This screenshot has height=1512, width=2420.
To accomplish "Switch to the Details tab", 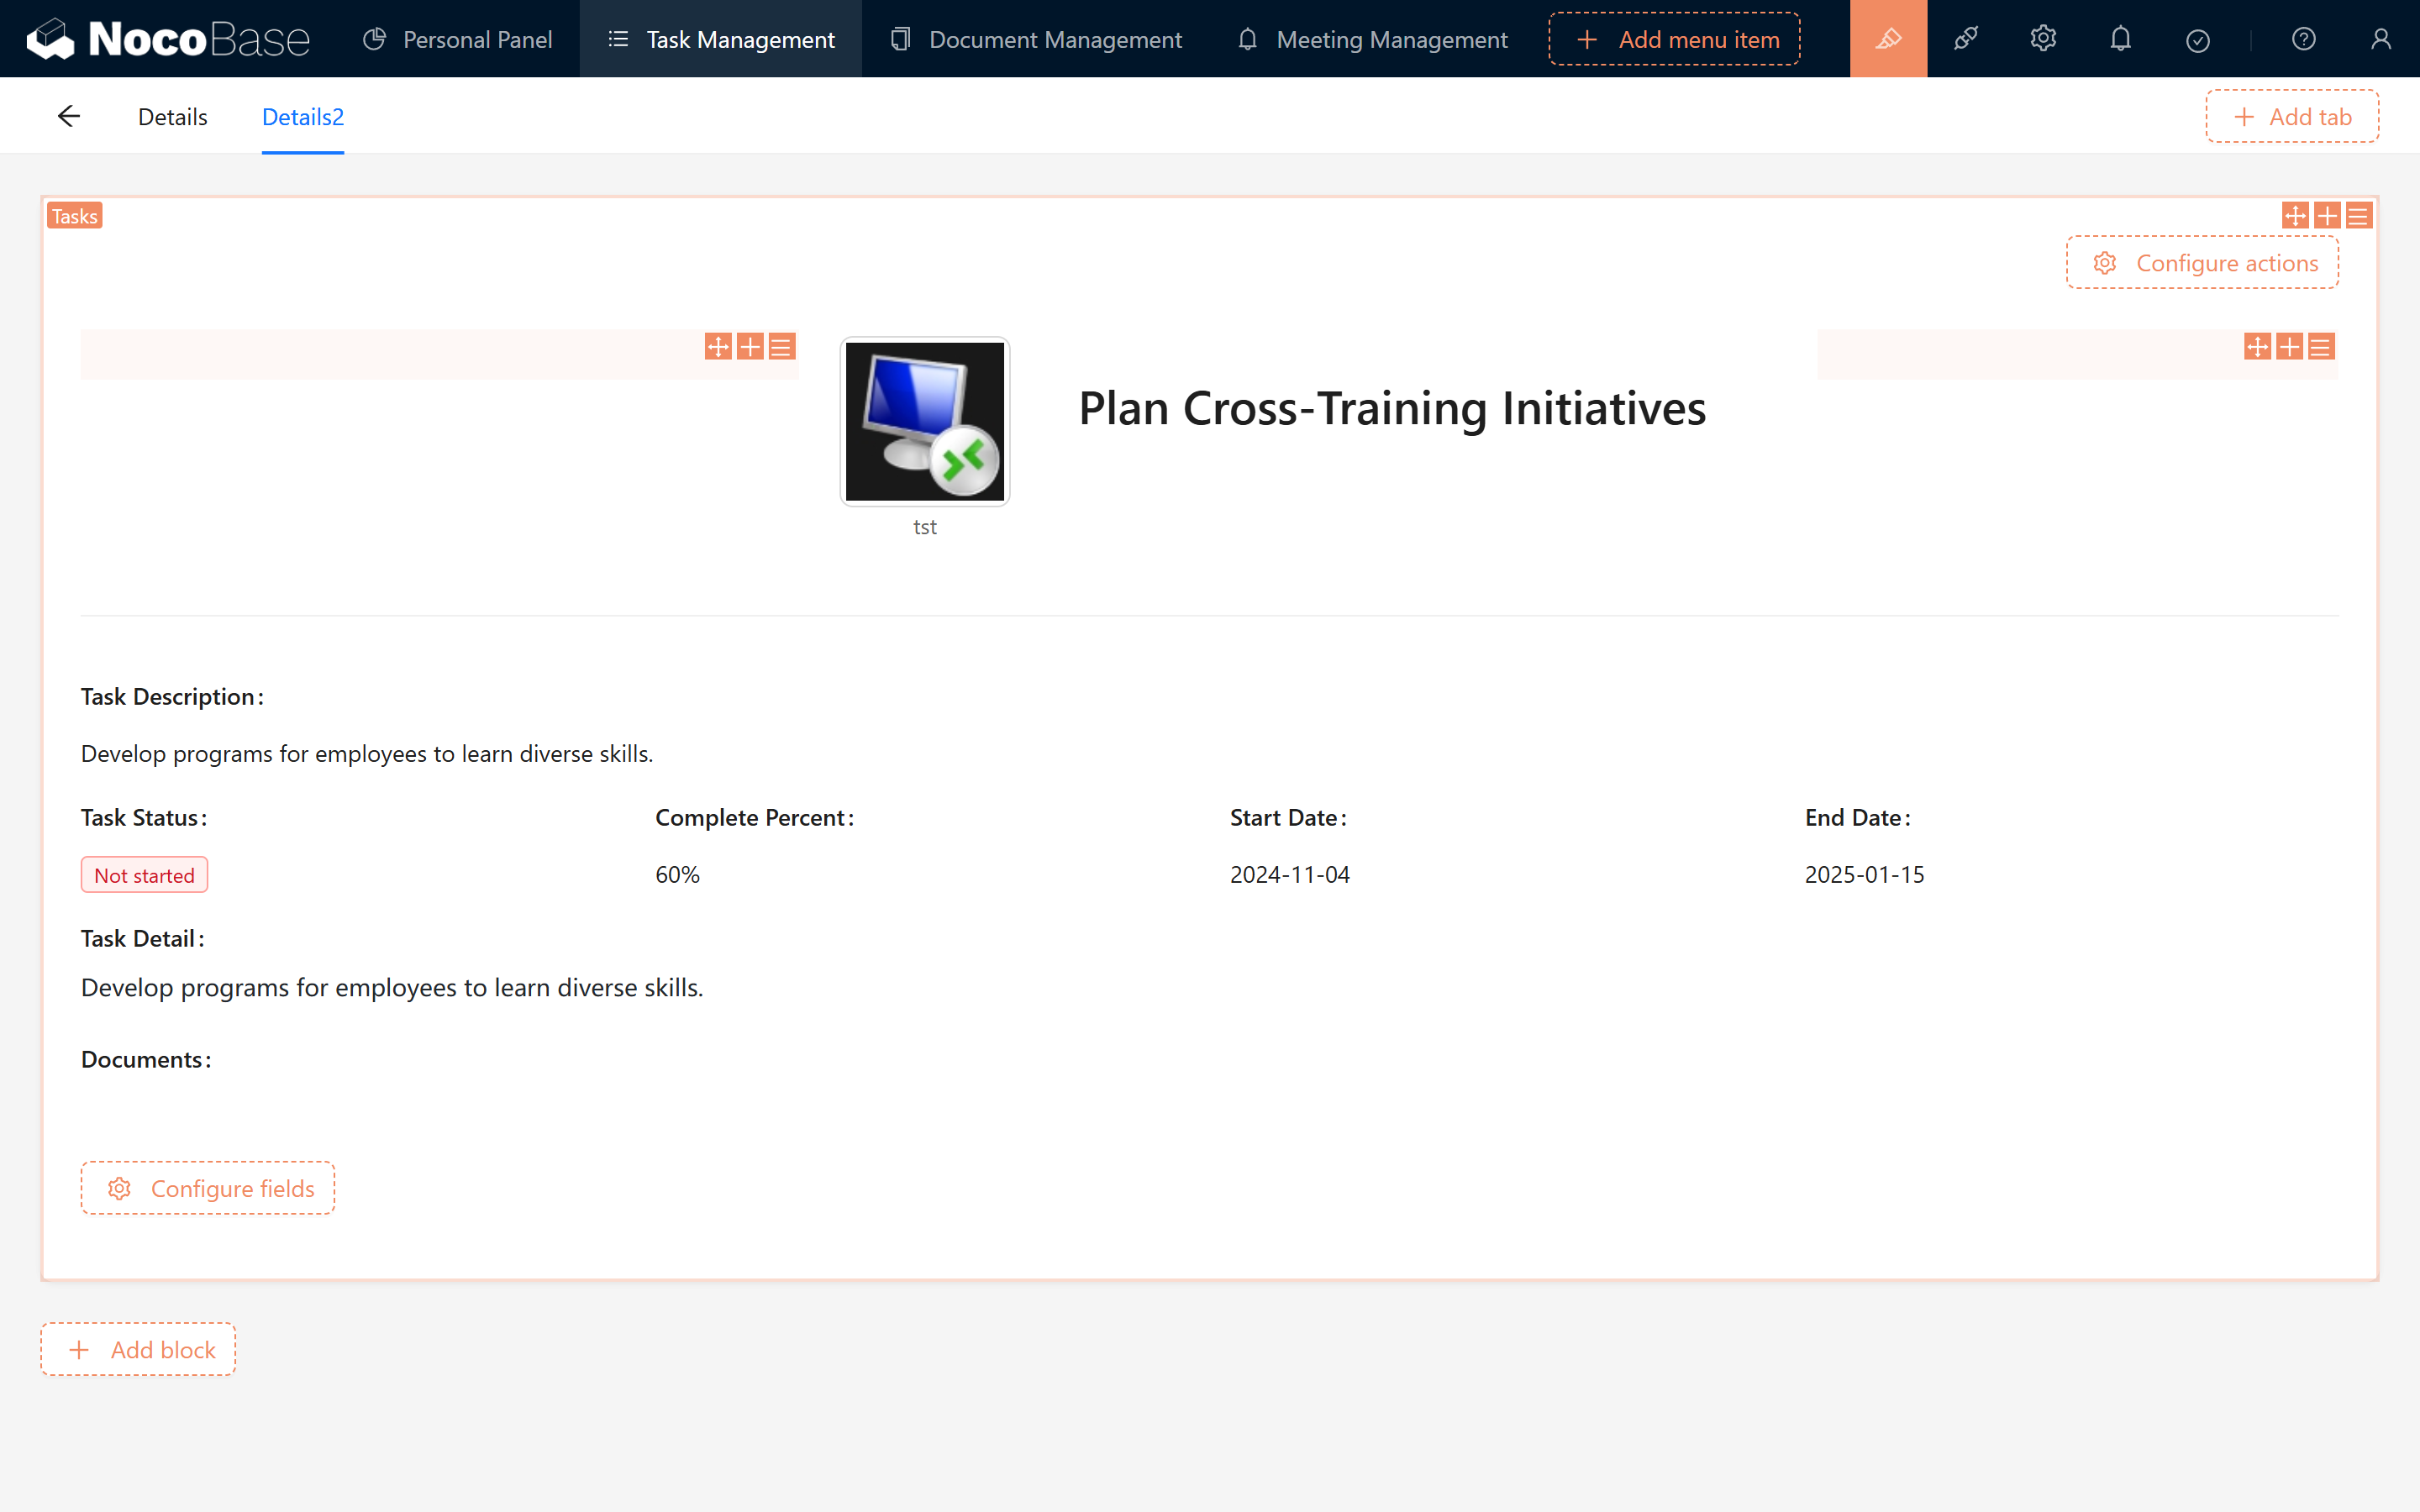I will coord(172,117).
